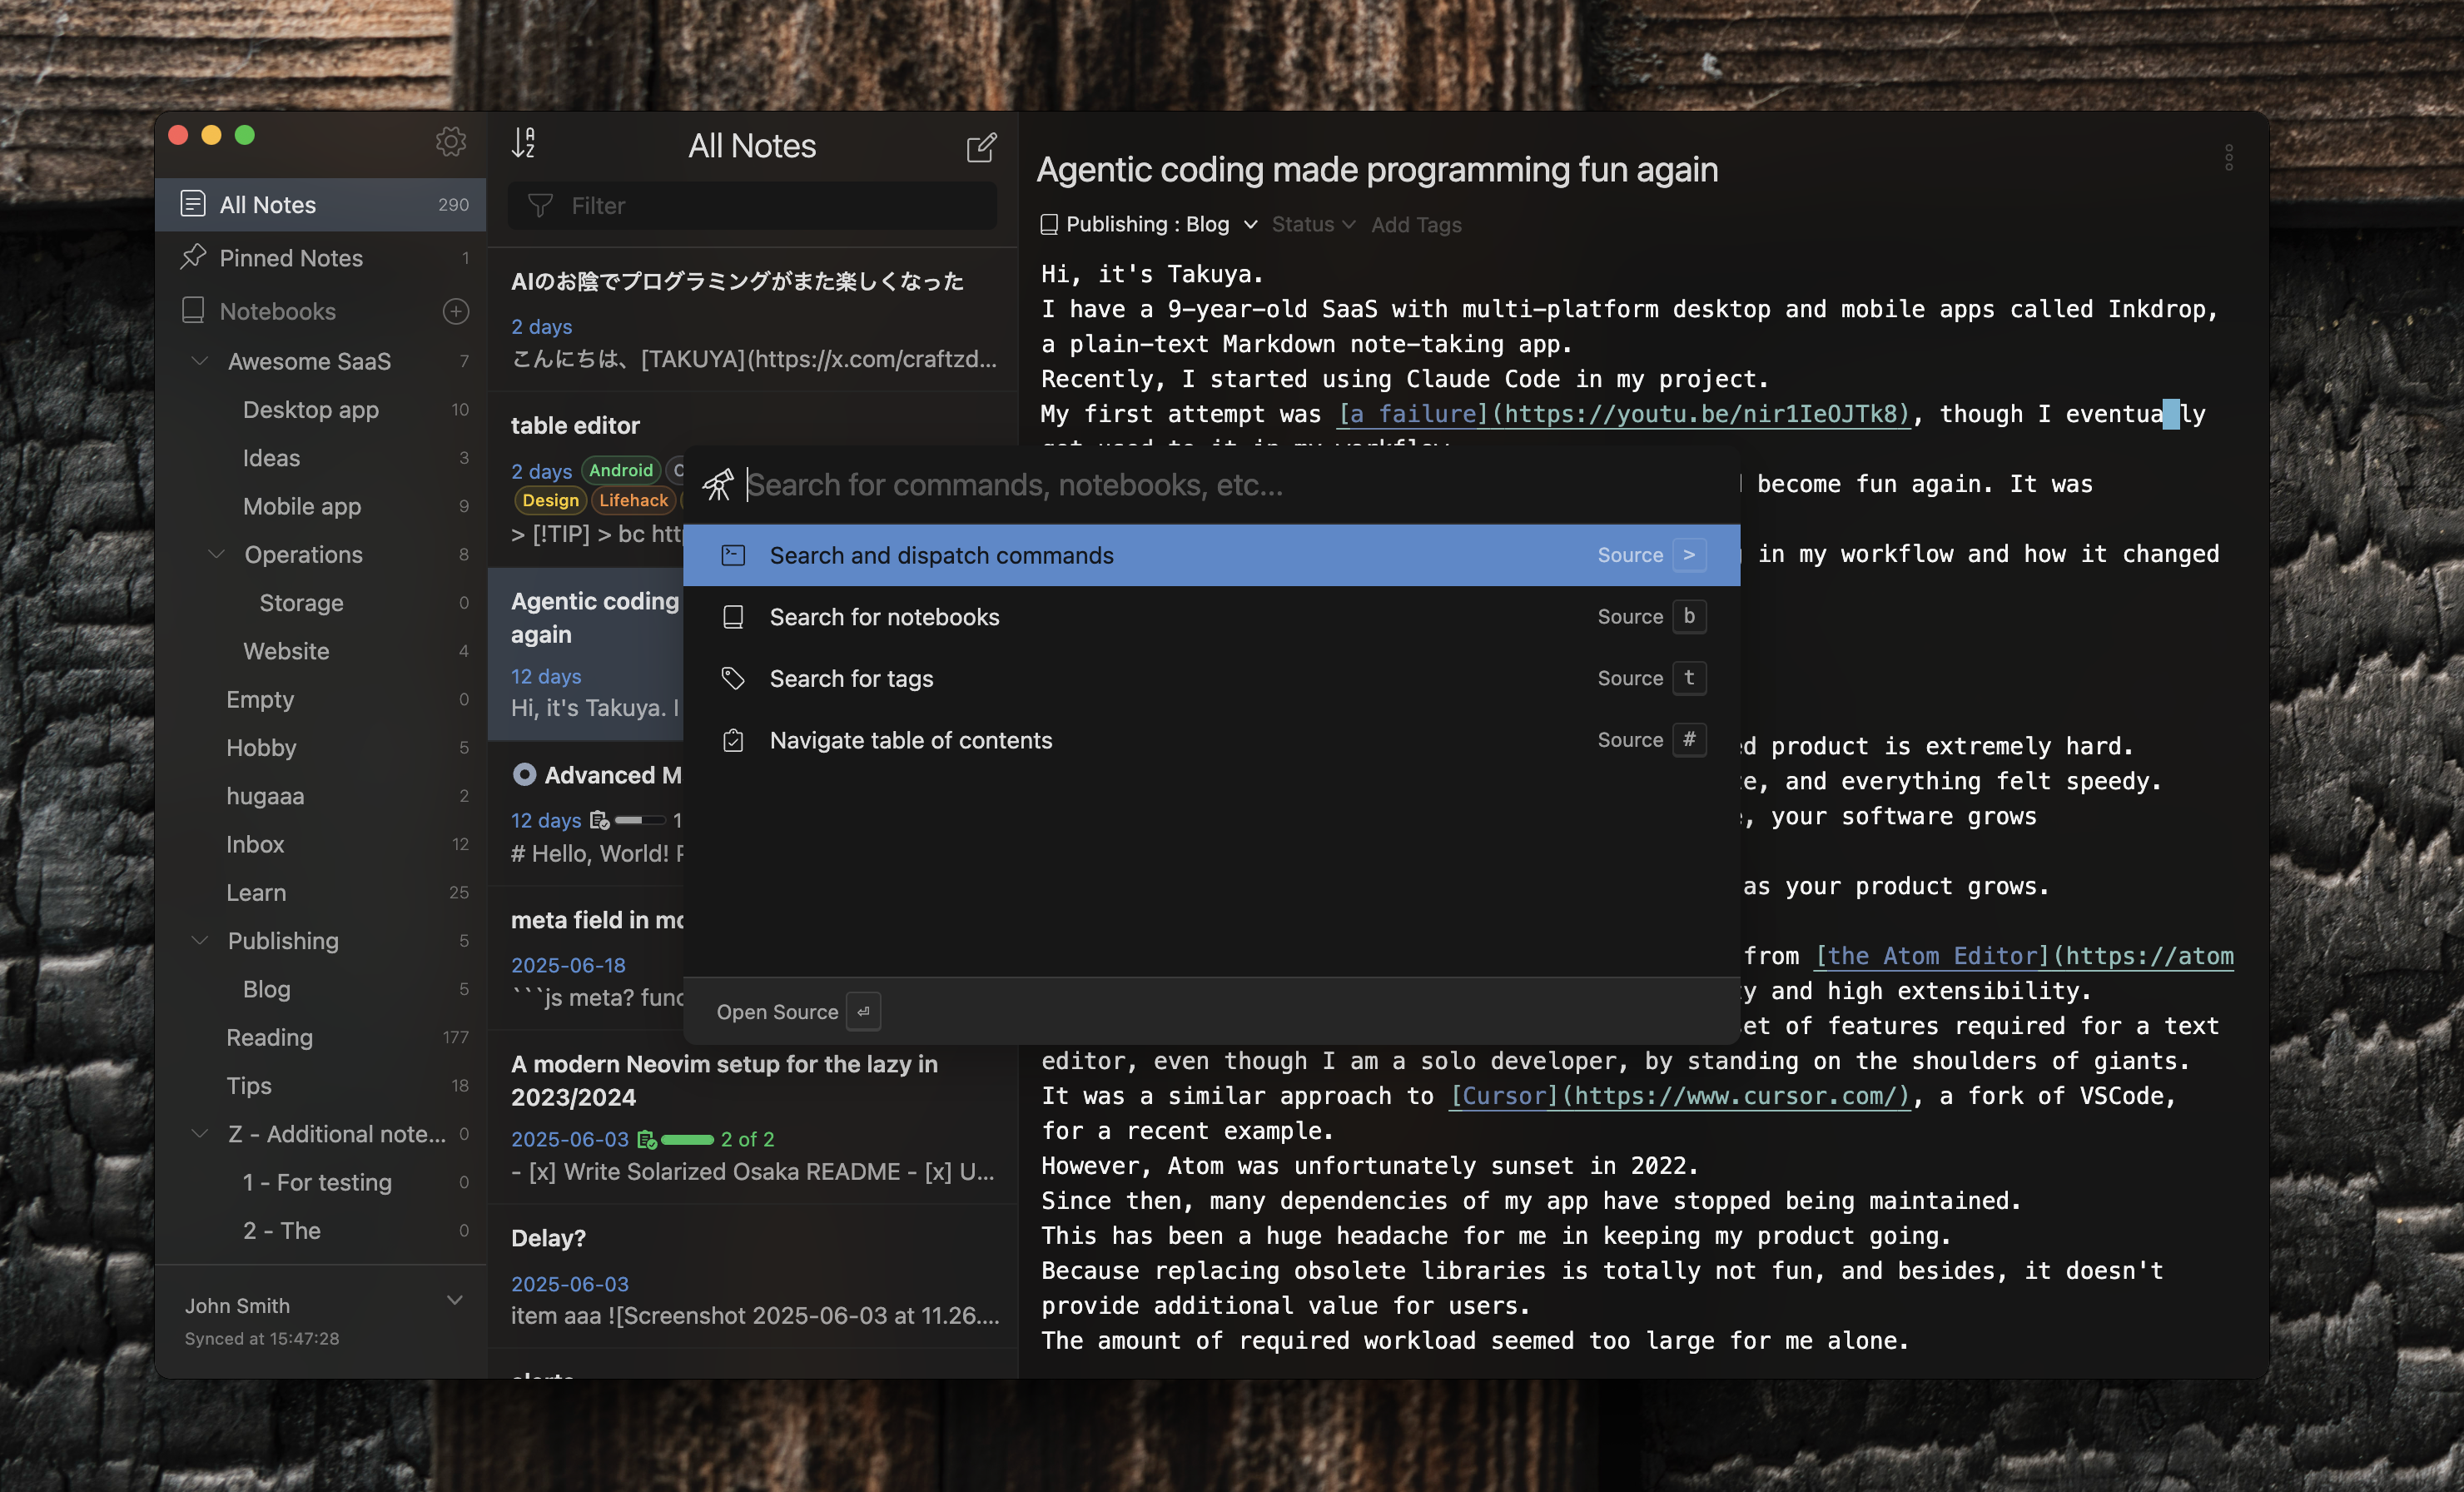Click the sort order icon above note list
The image size is (2464, 1492).
pyautogui.click(x=523, y=143)
